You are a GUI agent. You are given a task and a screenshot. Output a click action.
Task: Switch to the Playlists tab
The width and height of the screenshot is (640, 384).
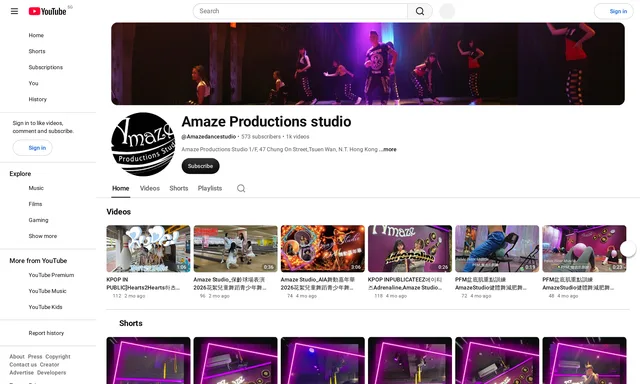point(210,188)
